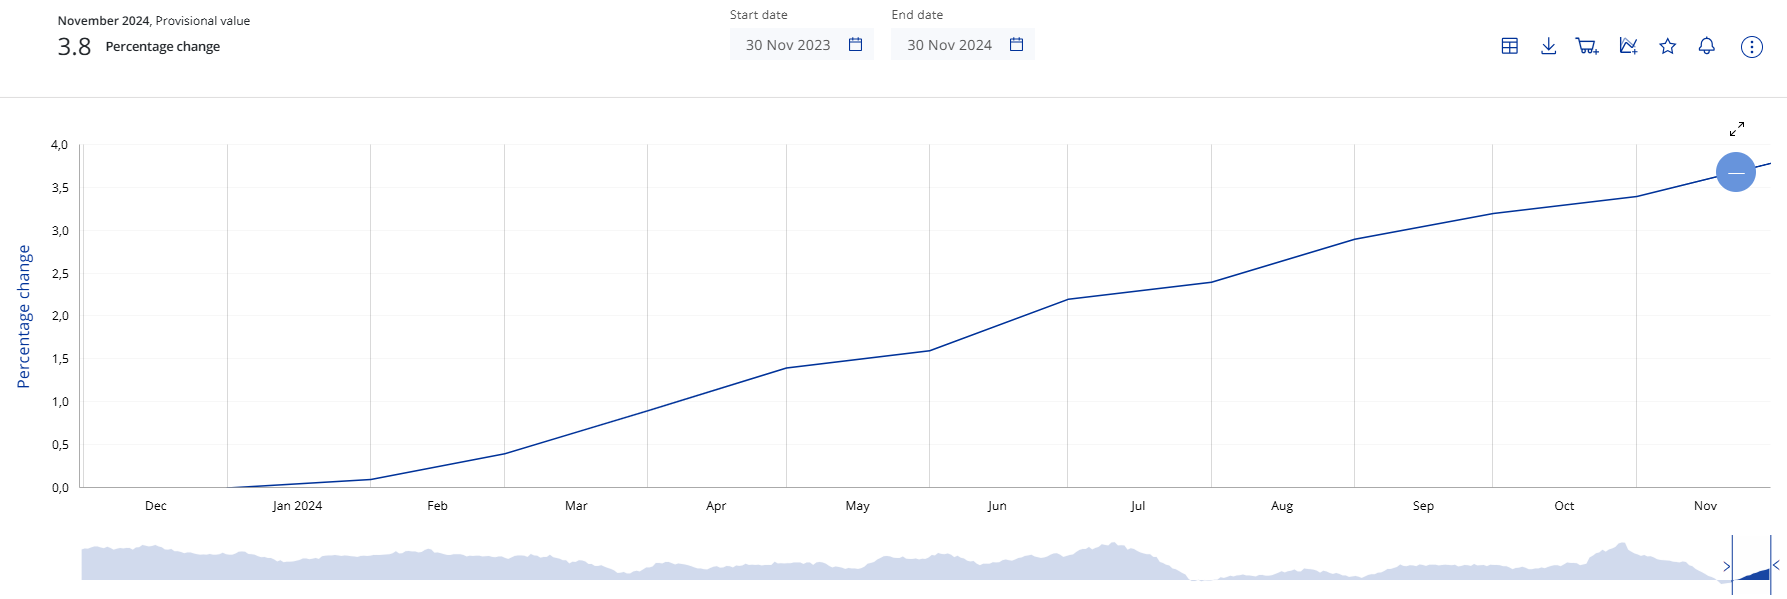The height and width of the screenshot is (599, 1787).
Task: Expand chart to fullscreen with arrows icon
Action: (x=1737, y=129)
